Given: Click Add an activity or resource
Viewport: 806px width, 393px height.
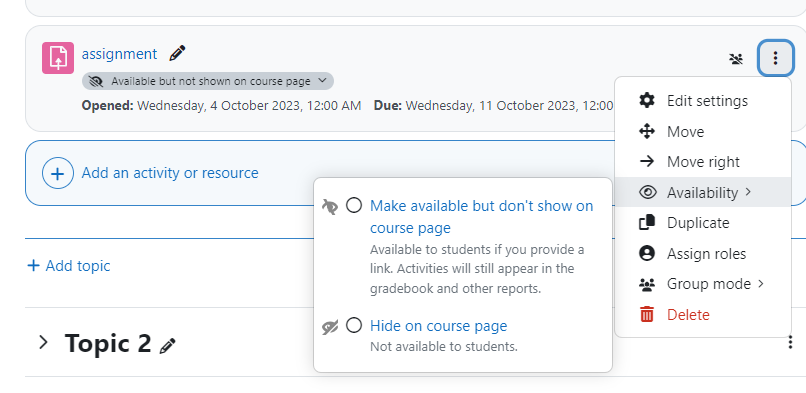Looking at the screenshot, I should (170, 173).
